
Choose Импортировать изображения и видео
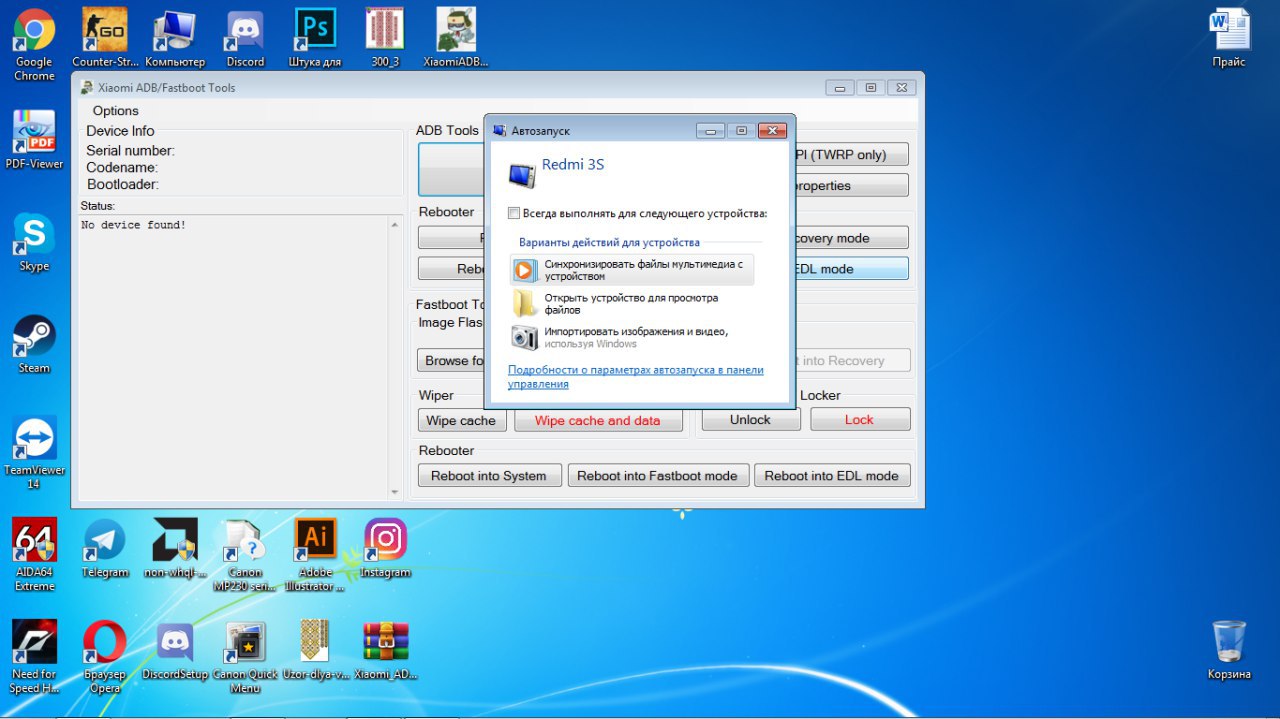(631, 338)
